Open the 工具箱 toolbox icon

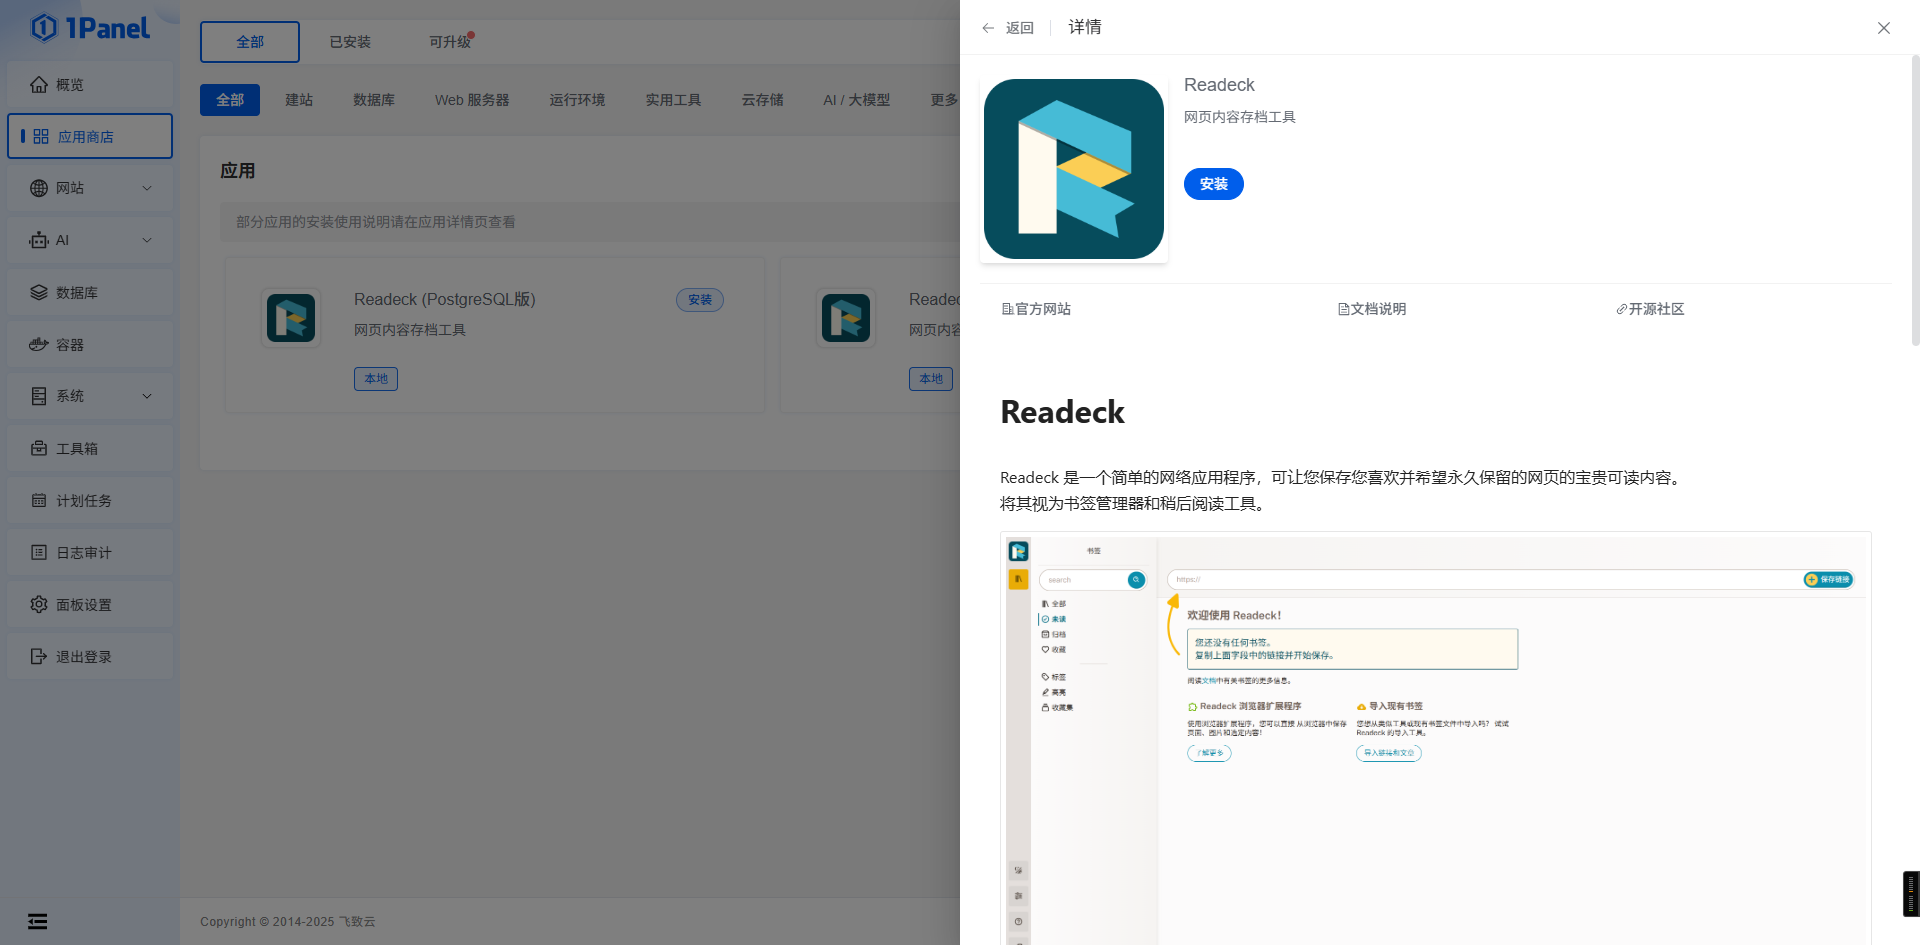(39, 449)
